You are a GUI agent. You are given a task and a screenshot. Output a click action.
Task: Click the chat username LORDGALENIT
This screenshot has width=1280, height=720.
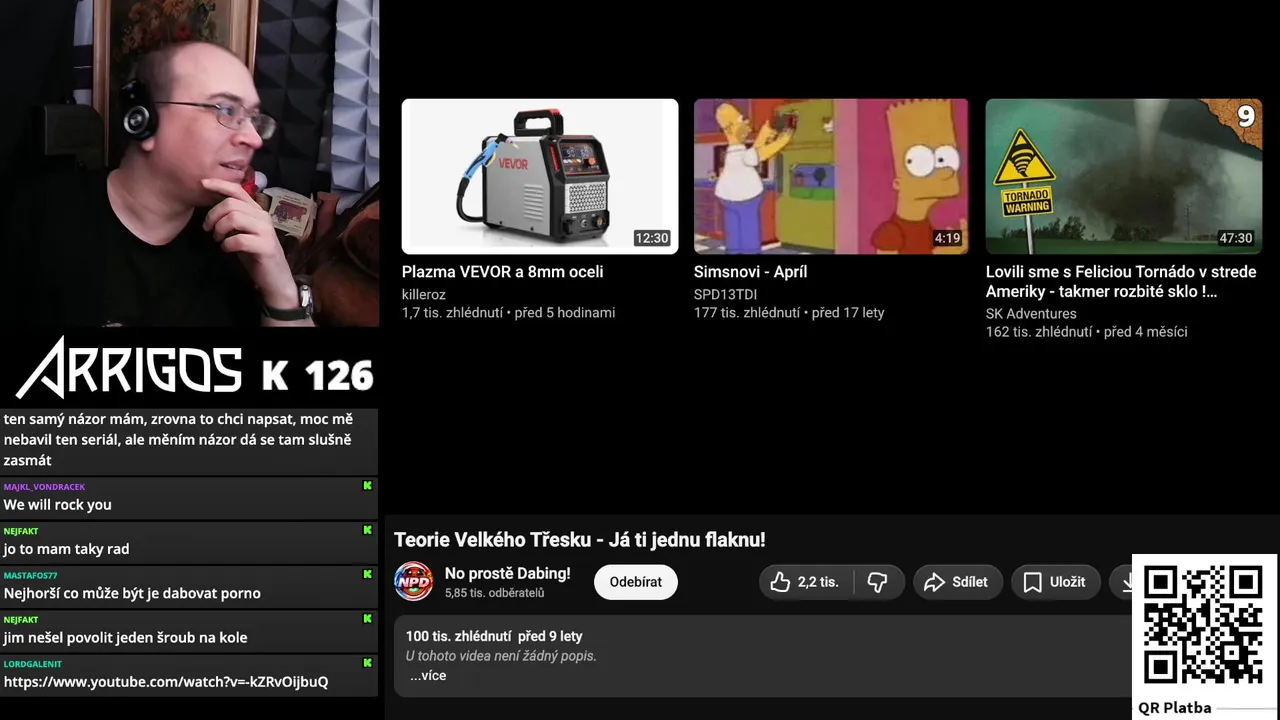click(33, 664)
